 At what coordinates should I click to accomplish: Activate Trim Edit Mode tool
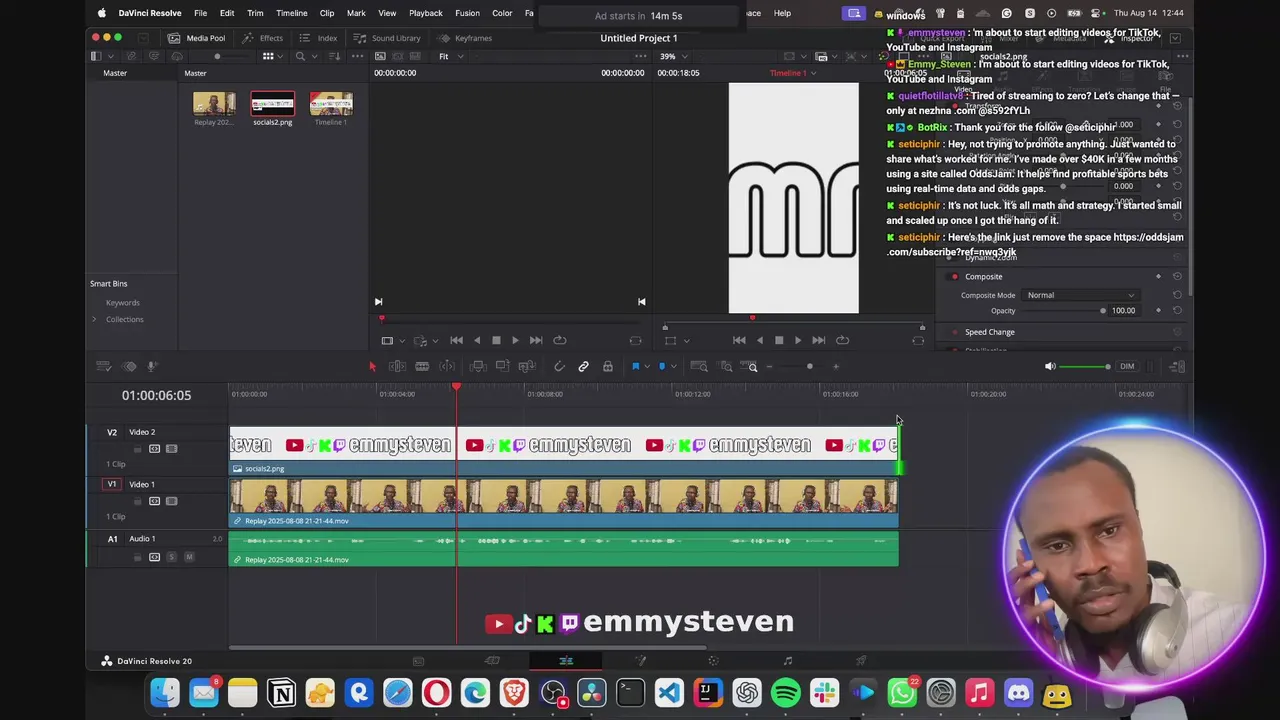coord(397,367)
